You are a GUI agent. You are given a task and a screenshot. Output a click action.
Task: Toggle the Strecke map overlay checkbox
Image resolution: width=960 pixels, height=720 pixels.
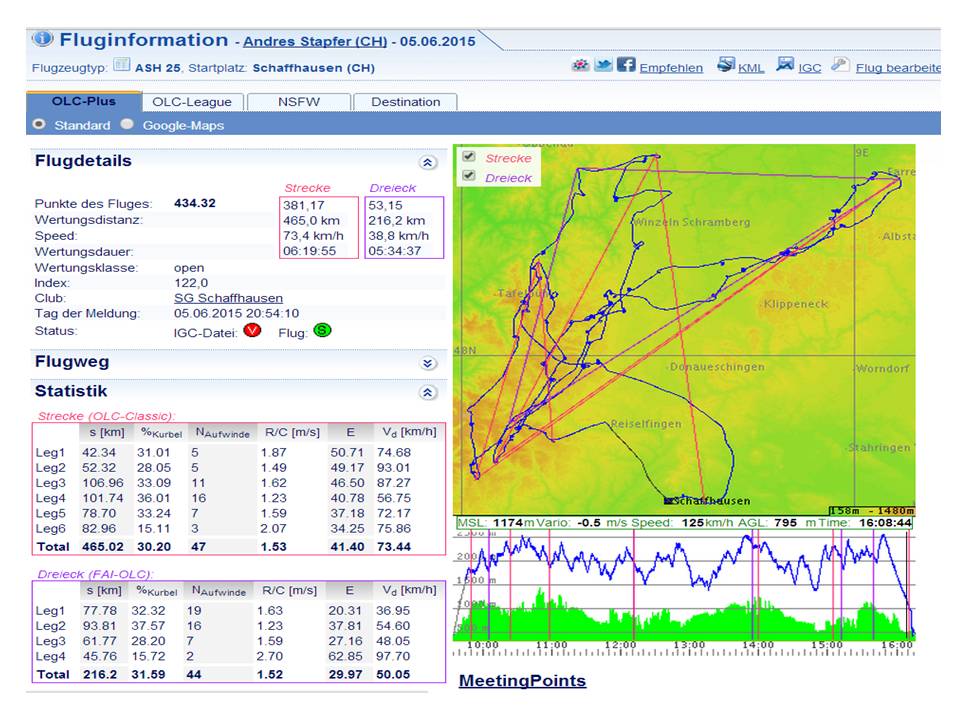(468, 157)
